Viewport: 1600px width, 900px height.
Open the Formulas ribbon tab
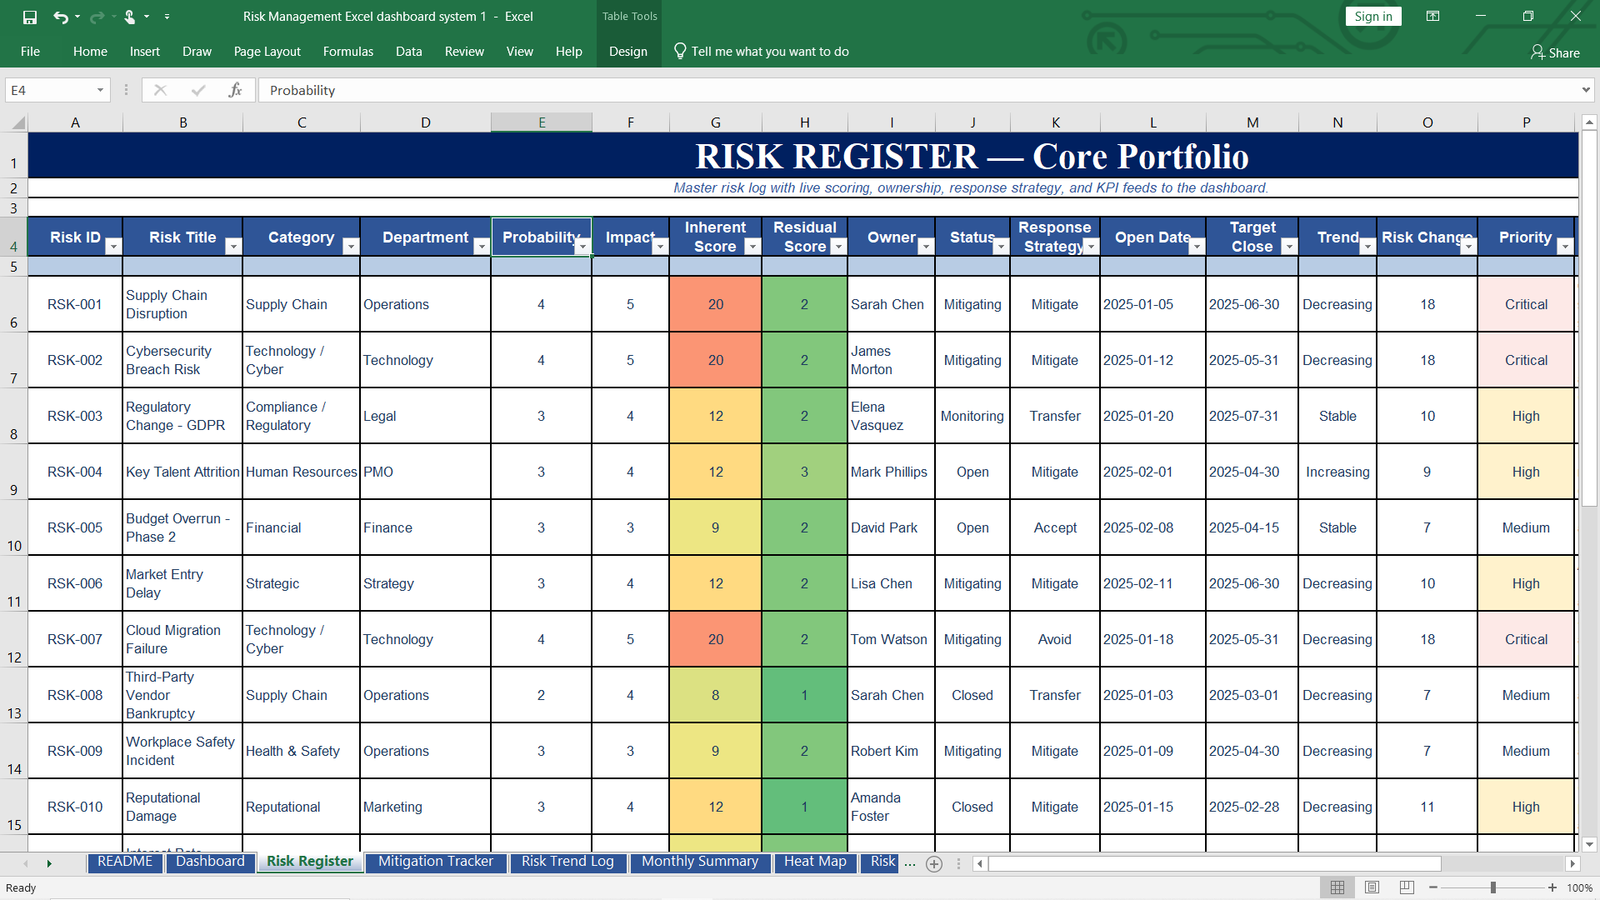348,52
